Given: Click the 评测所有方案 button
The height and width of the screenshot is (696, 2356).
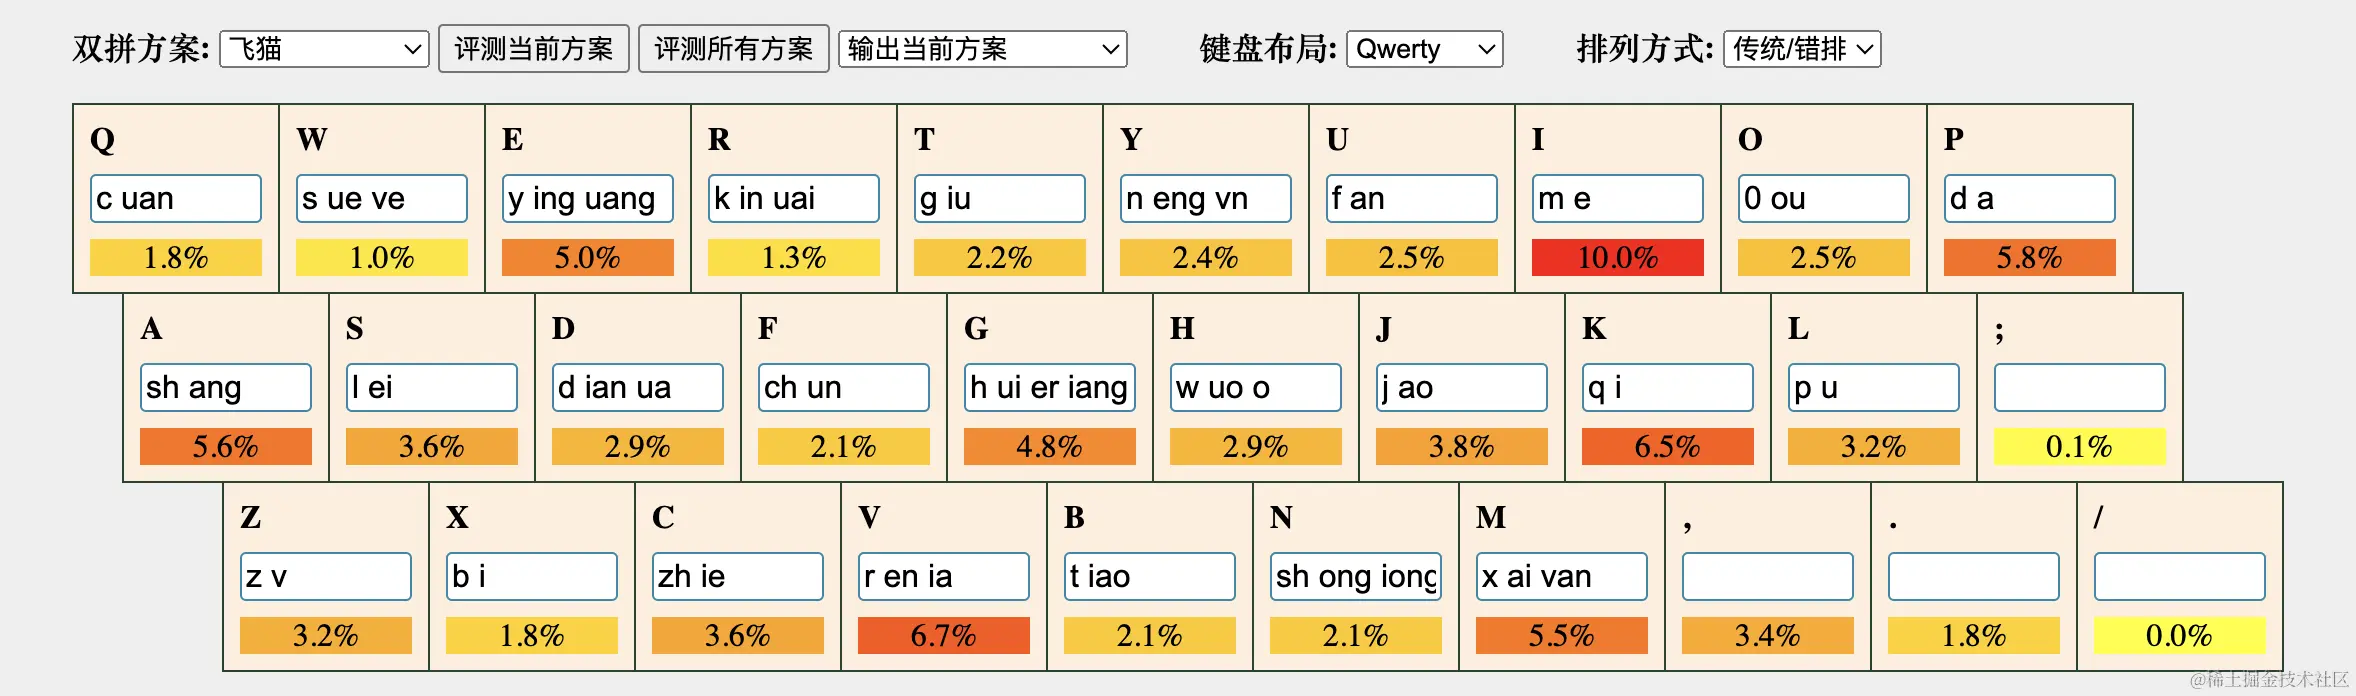Looking at the screenshot, I should pos(734,49).
